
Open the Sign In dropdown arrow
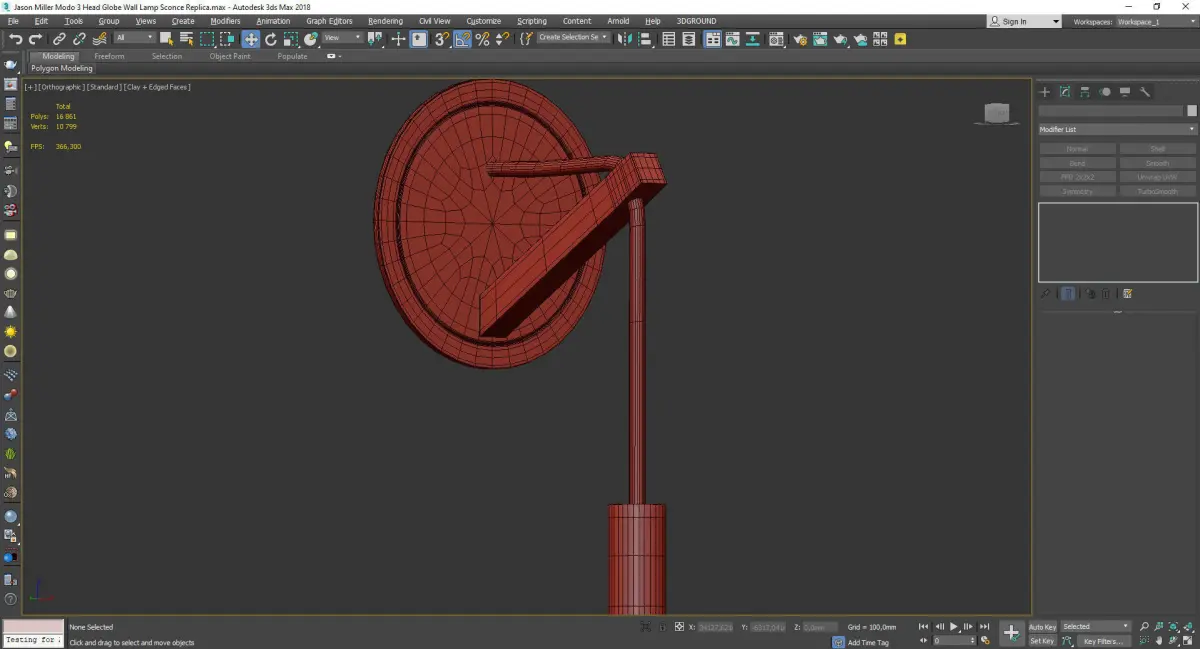[1055, 21]
